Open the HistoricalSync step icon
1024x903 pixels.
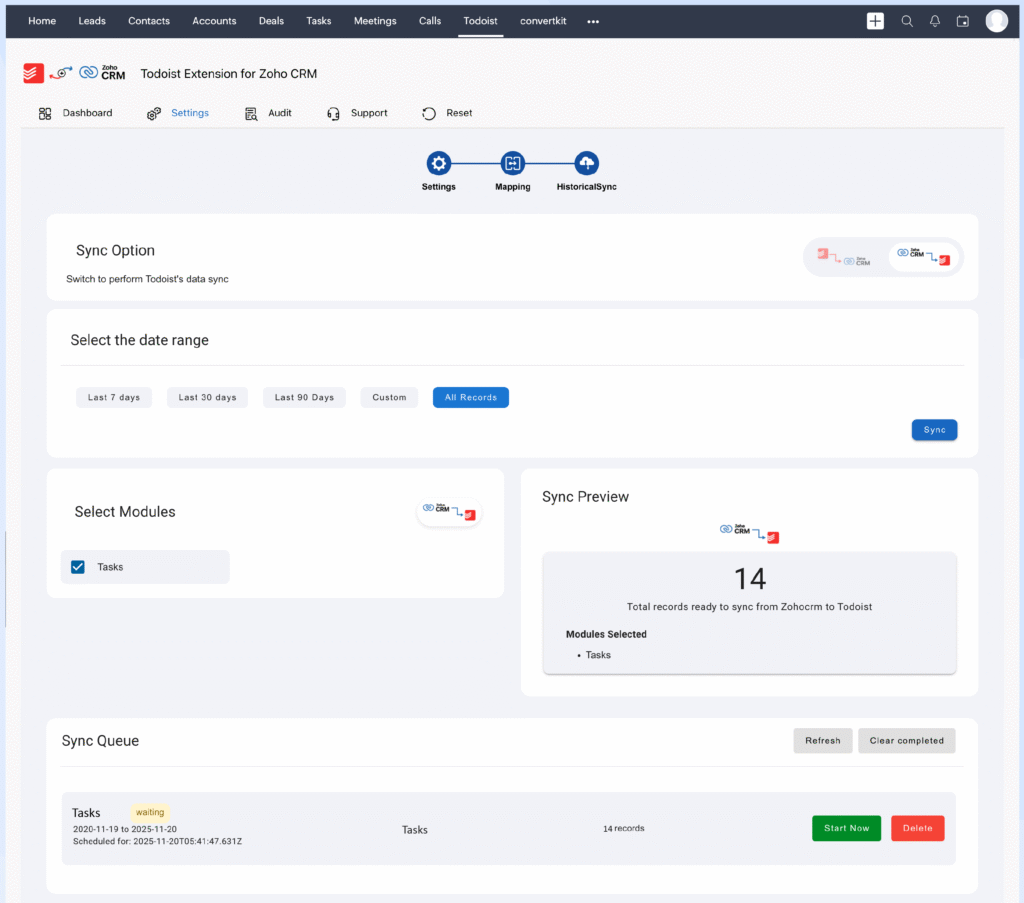[586, 162]
